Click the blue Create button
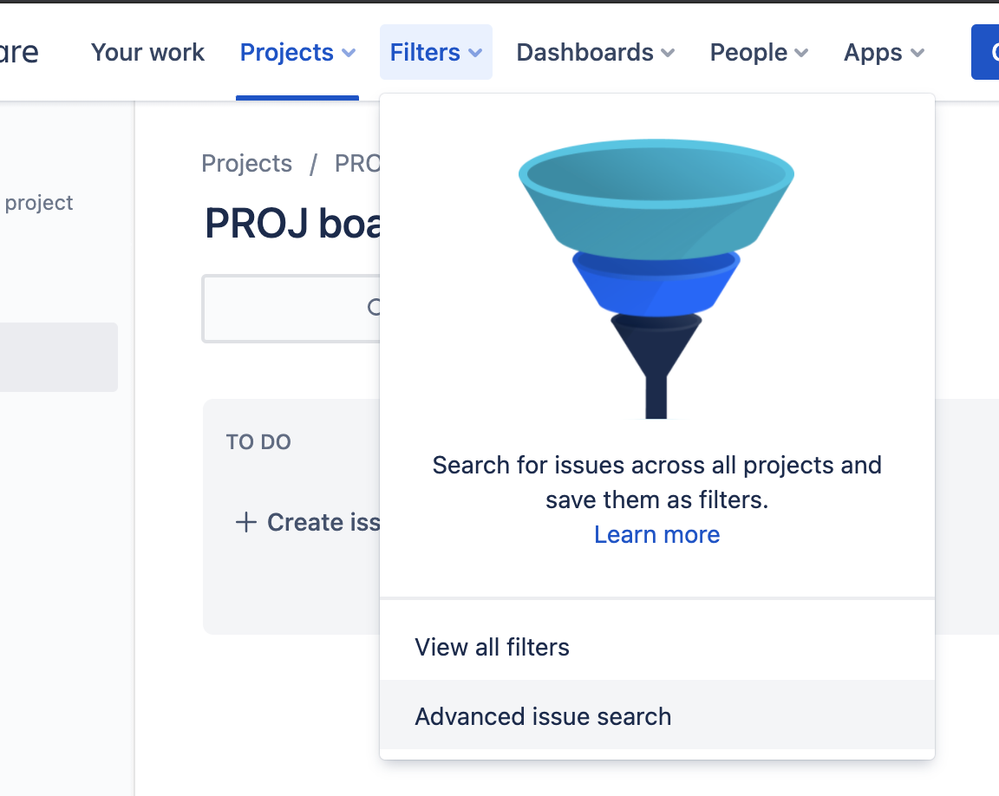The height and width of the screenshot is (796, 999). 985,52
